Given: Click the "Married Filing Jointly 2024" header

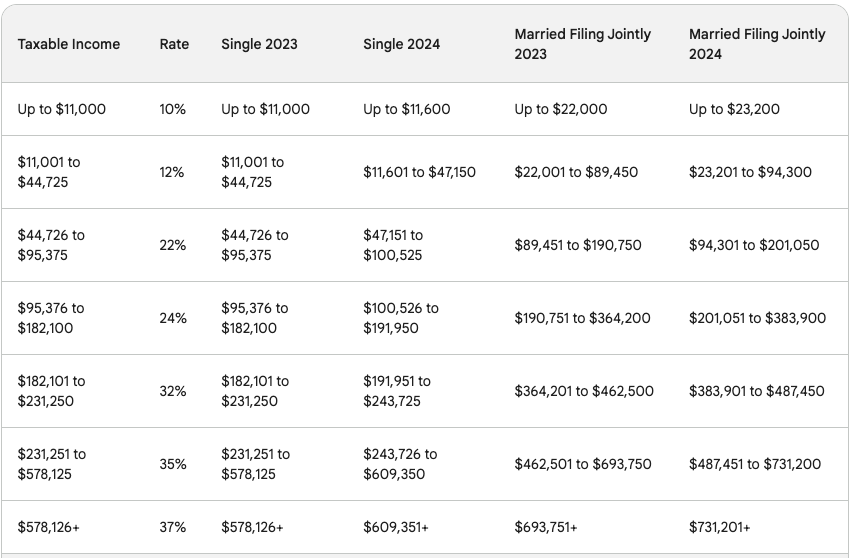Looking at the screenshot, I should click(x=757, y=44).
